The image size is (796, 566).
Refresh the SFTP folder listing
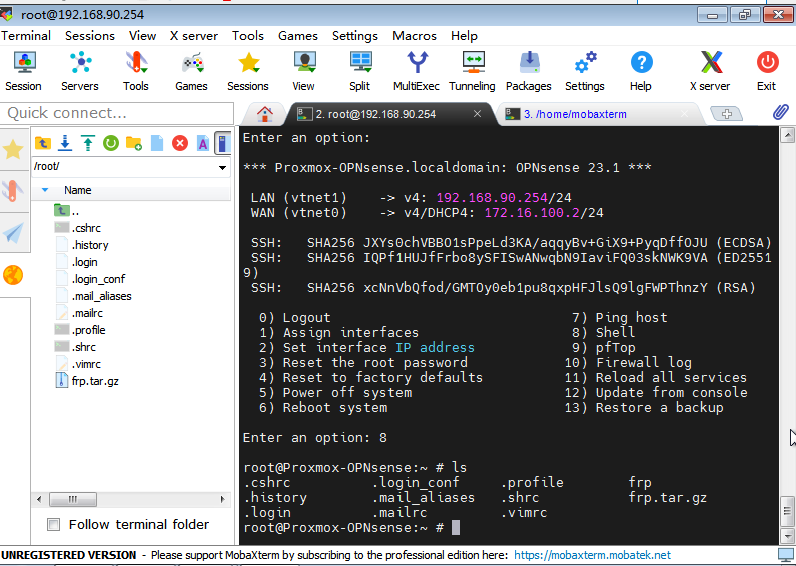(x=110, y=143)
